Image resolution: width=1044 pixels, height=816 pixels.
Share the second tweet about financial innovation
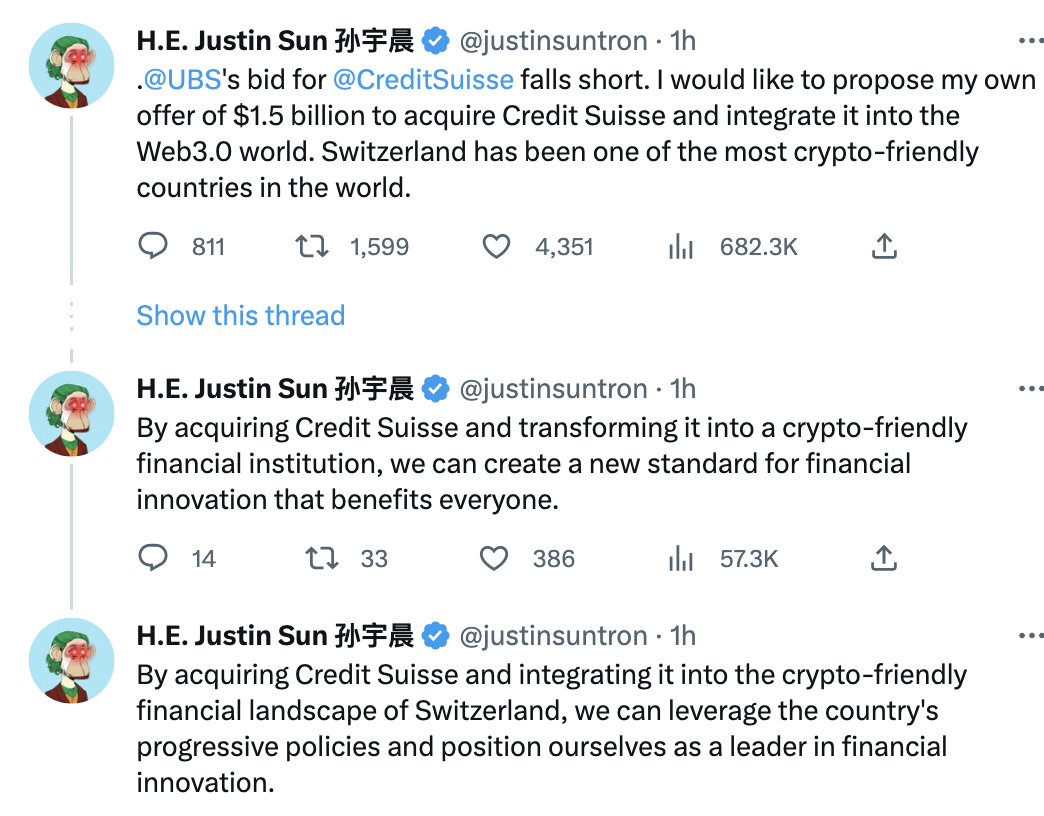(x=883, y=558)
